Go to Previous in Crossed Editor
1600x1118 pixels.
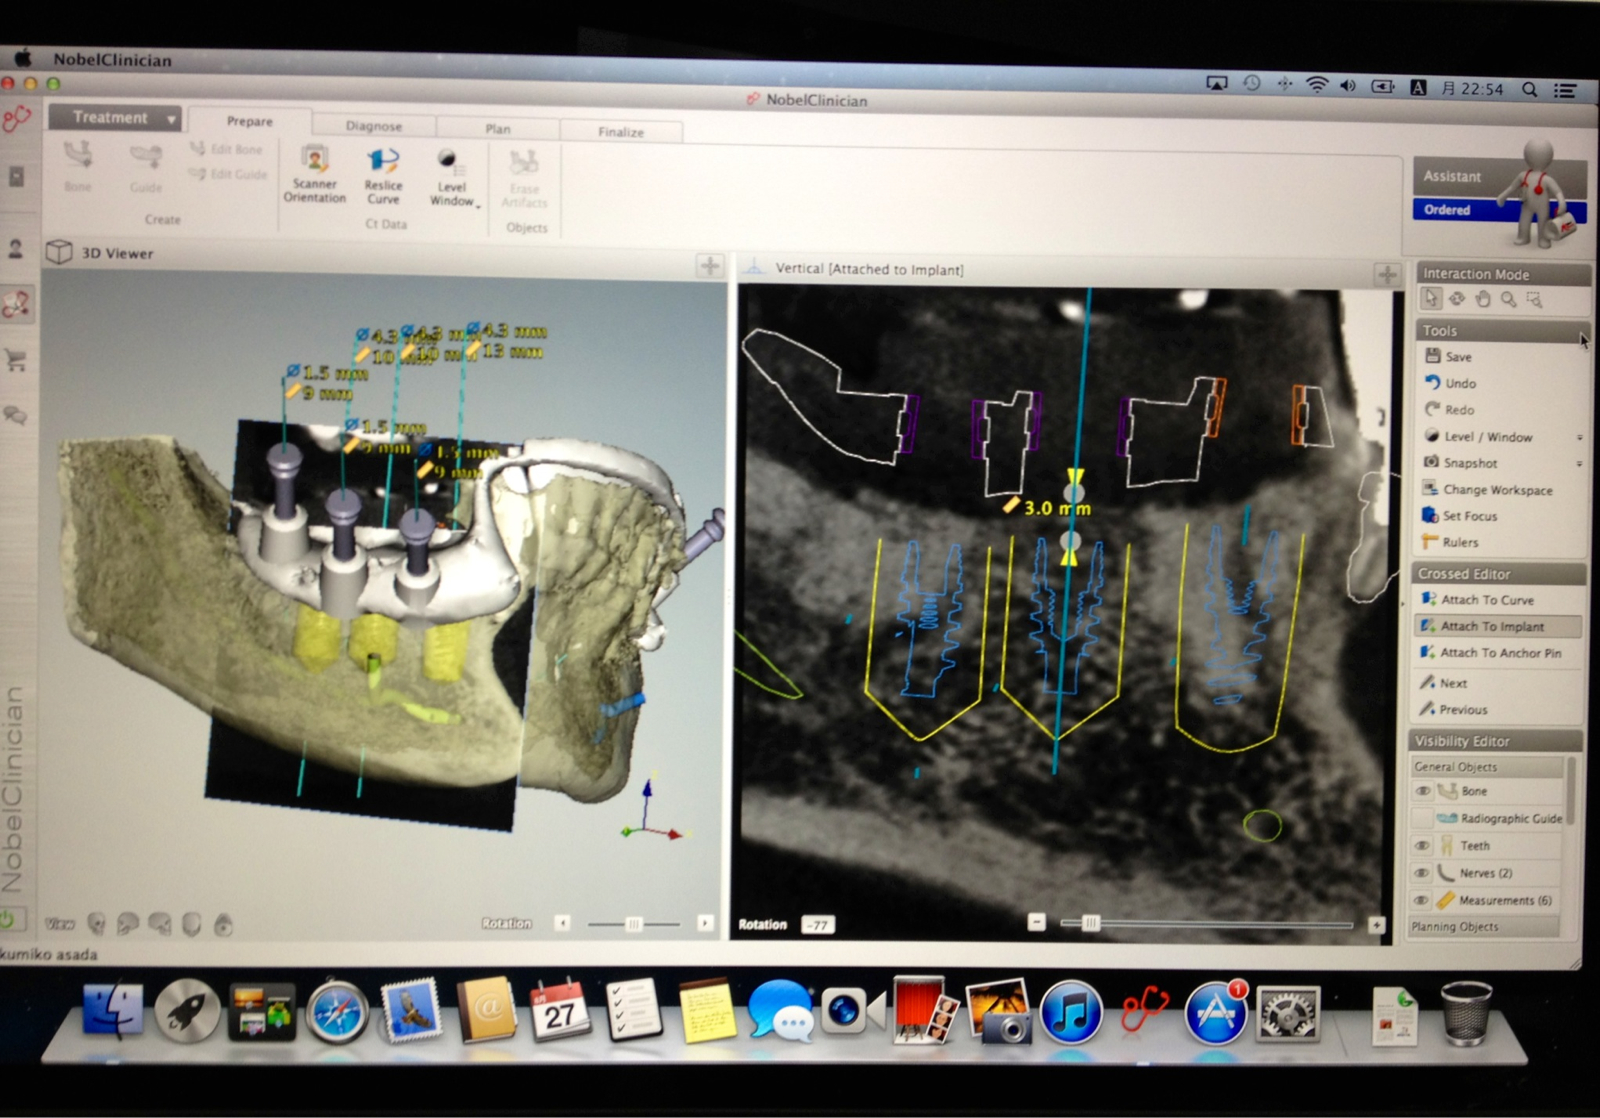1453,709
